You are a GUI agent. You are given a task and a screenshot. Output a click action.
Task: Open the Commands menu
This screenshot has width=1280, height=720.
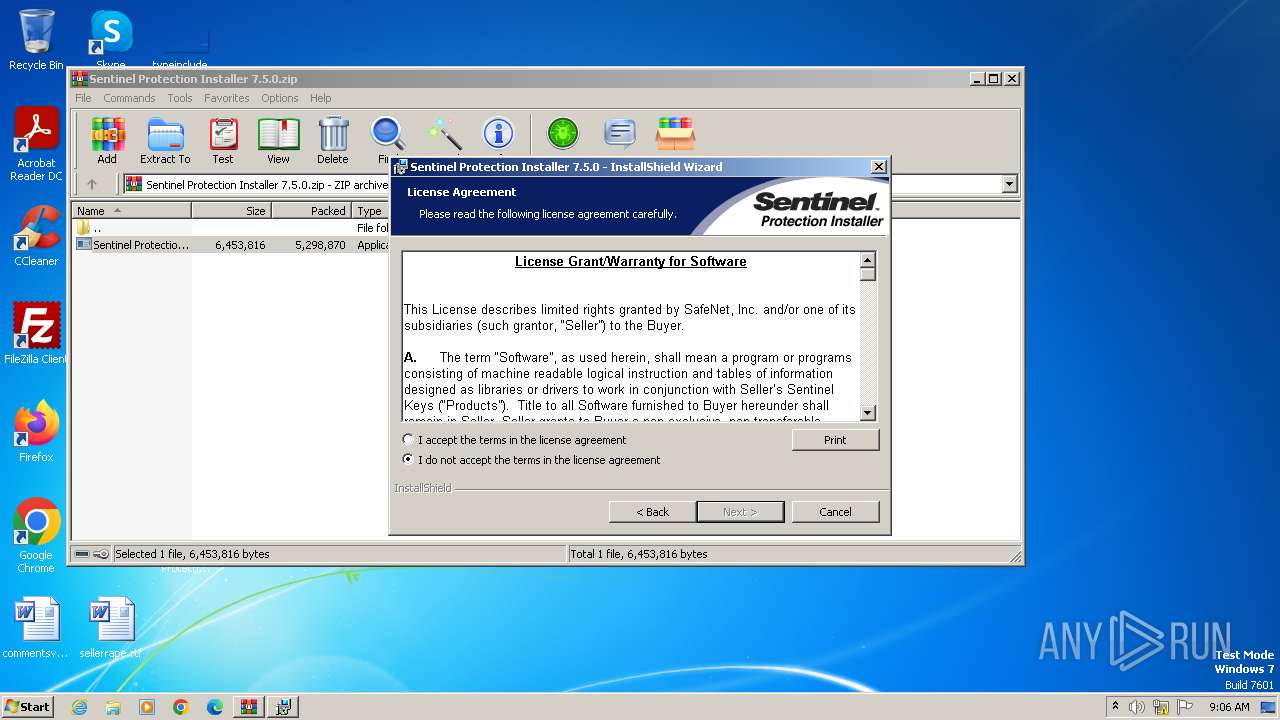[129, 98]
